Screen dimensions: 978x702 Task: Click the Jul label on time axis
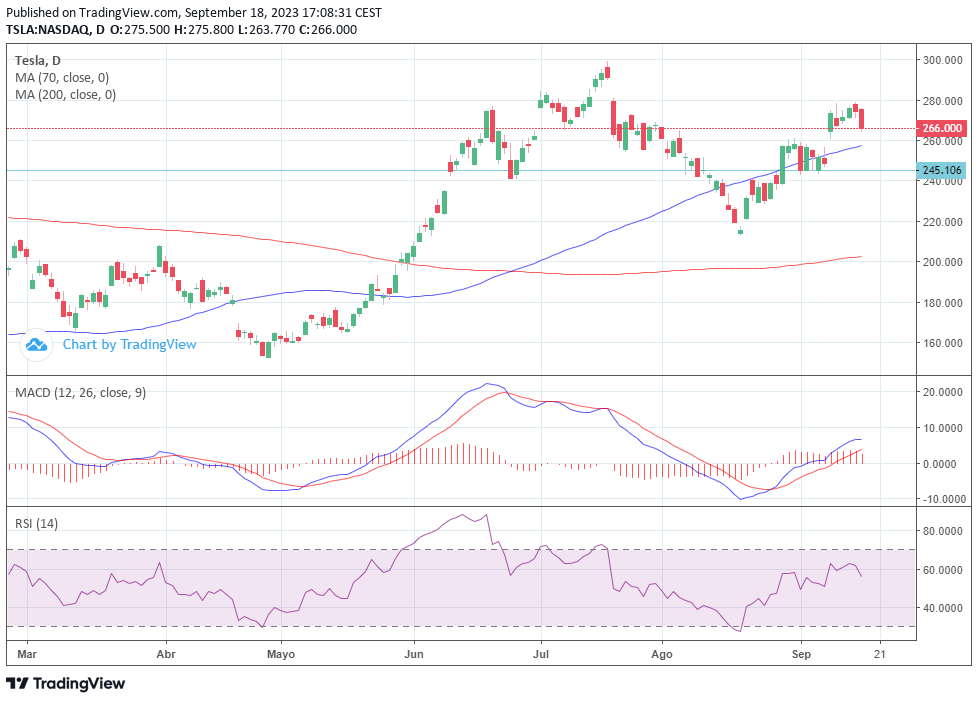[x=541, y=655]
